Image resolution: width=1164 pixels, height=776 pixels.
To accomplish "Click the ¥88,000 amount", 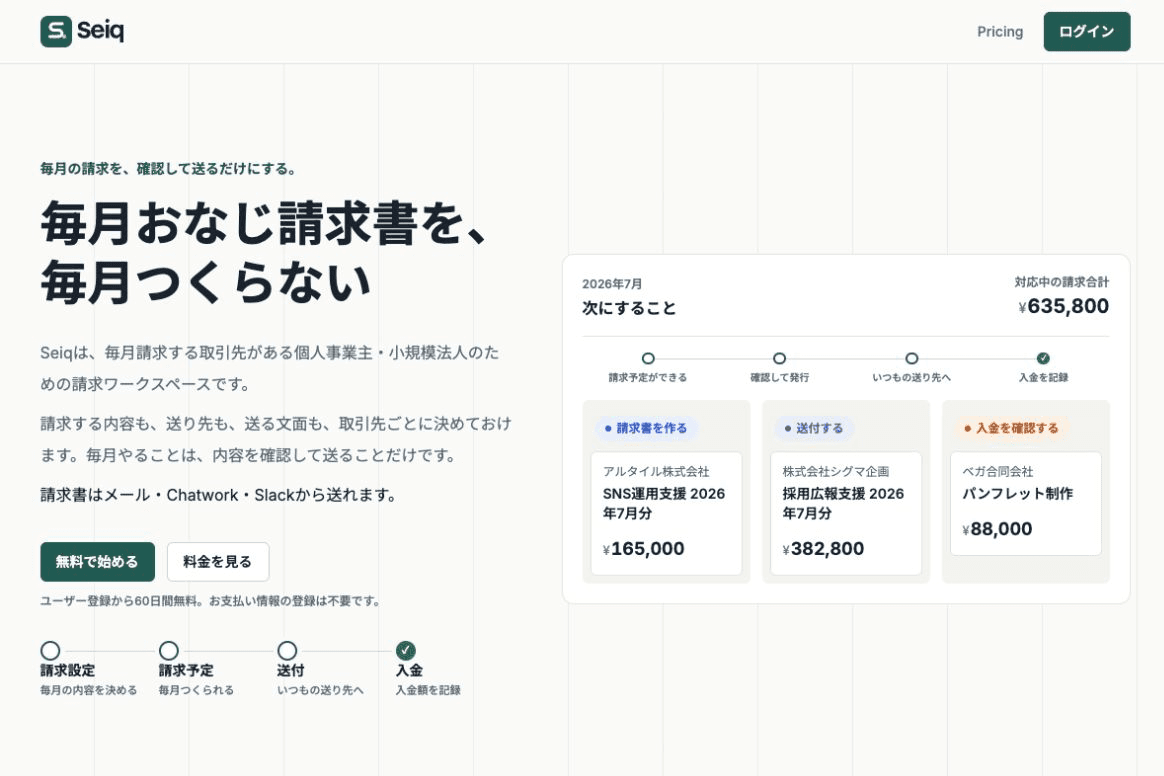I will [997, 529].
